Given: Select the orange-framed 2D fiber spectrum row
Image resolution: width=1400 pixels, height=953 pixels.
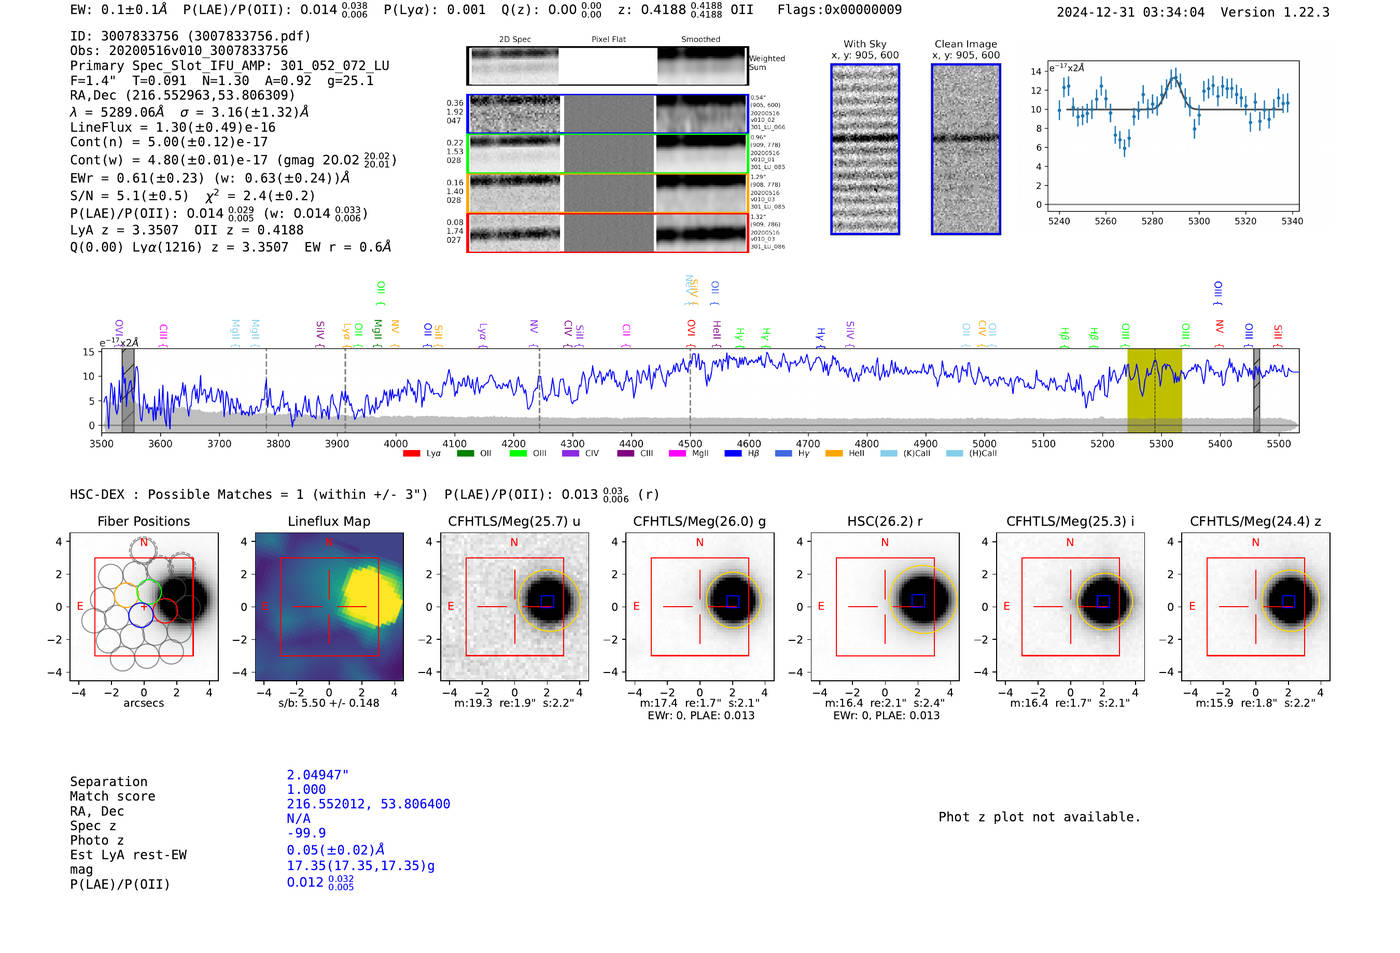Looking at the screenshot, I should [x=607, y=193].
